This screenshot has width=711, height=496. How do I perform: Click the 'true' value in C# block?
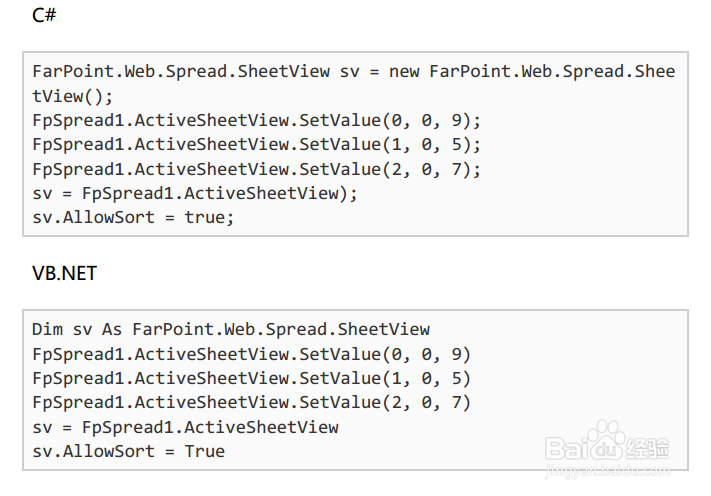(205, 218)
